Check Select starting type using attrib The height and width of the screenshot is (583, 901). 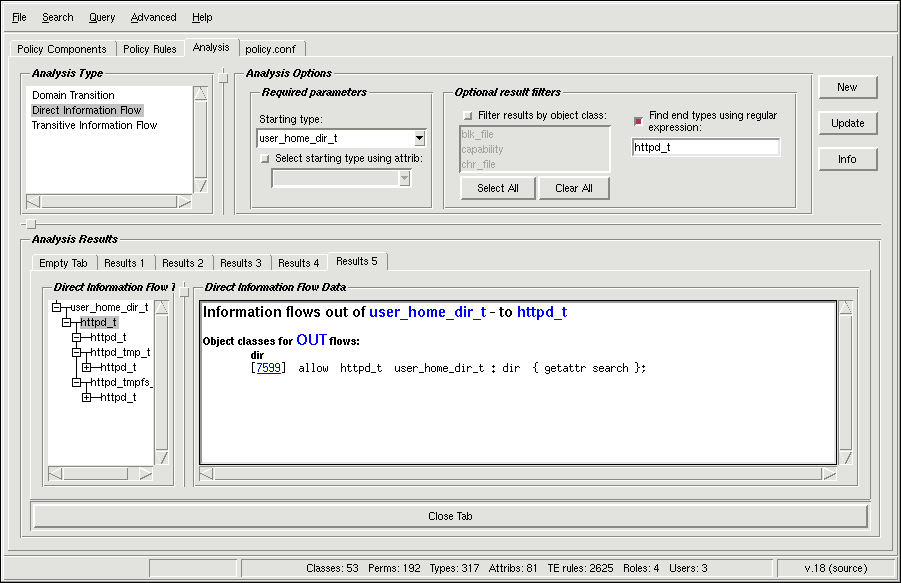click(x=264, y=158)
